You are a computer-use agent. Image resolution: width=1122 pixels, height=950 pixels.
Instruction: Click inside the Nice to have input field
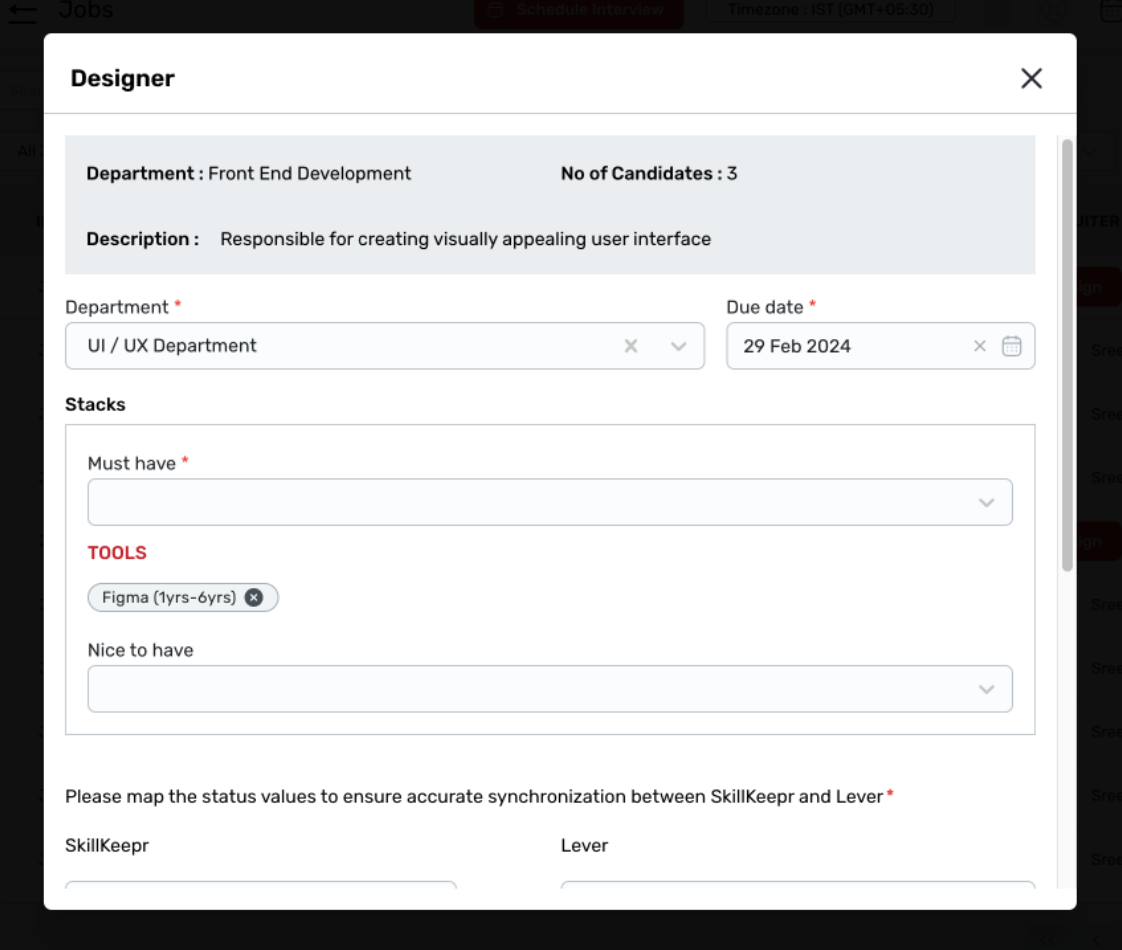click(520, 689)
